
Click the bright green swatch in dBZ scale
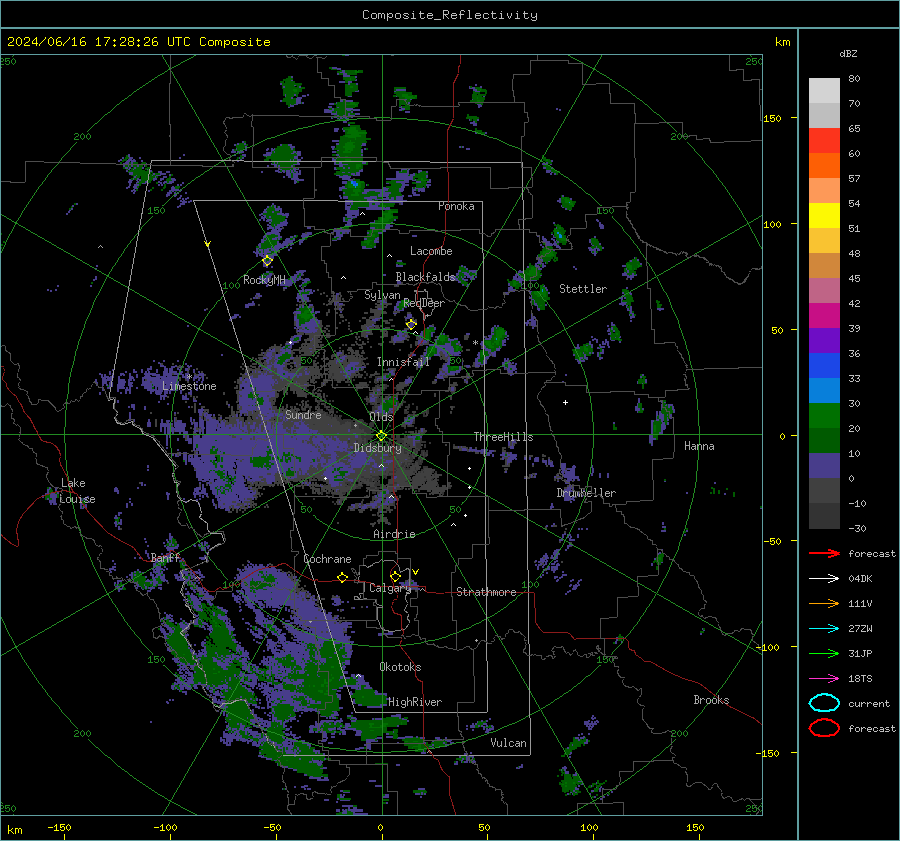tap(824, 416)
